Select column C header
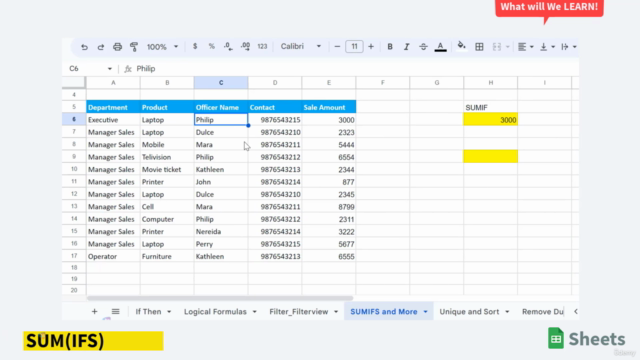 [221, 83]
